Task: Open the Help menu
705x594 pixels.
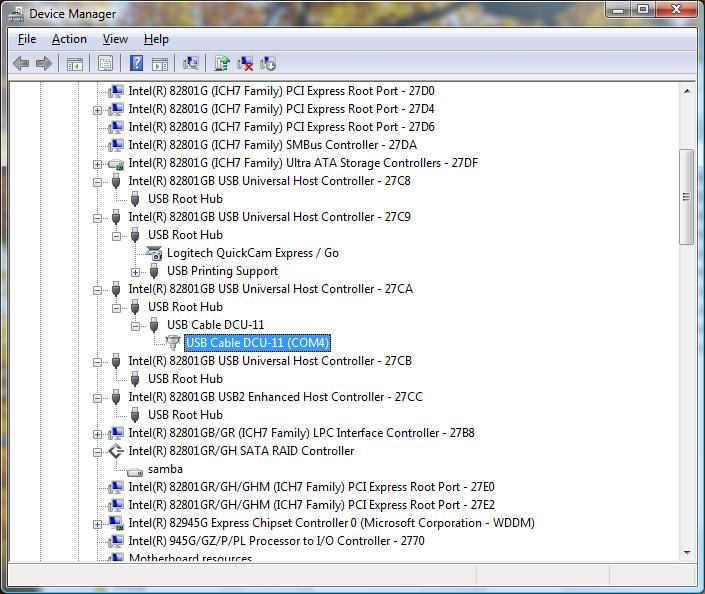Action: [x=156, y=40]
